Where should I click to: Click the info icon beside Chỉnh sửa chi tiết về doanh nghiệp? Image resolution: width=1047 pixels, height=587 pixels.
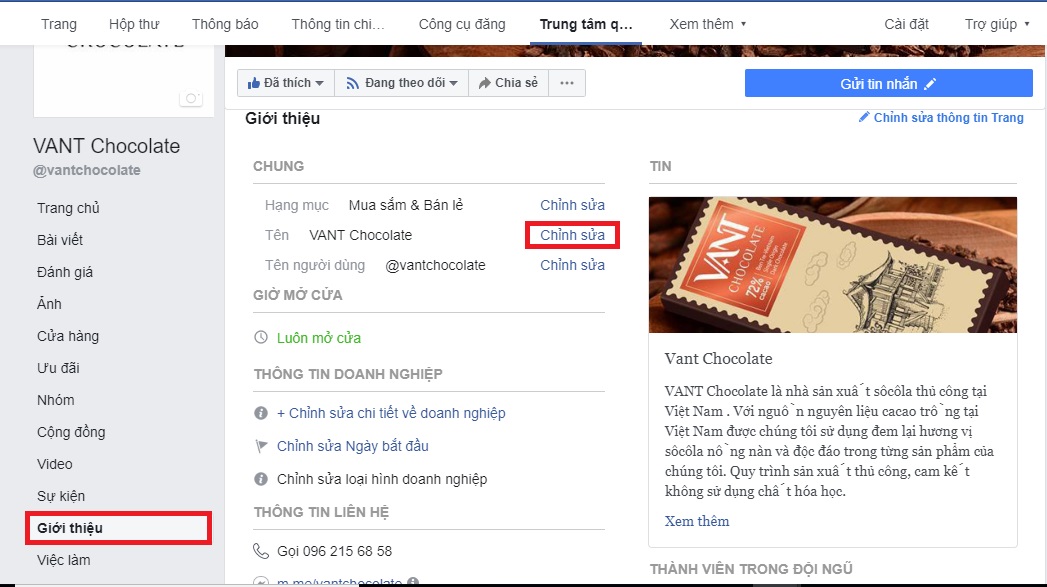pyautogui.click(x=261, y=413)
